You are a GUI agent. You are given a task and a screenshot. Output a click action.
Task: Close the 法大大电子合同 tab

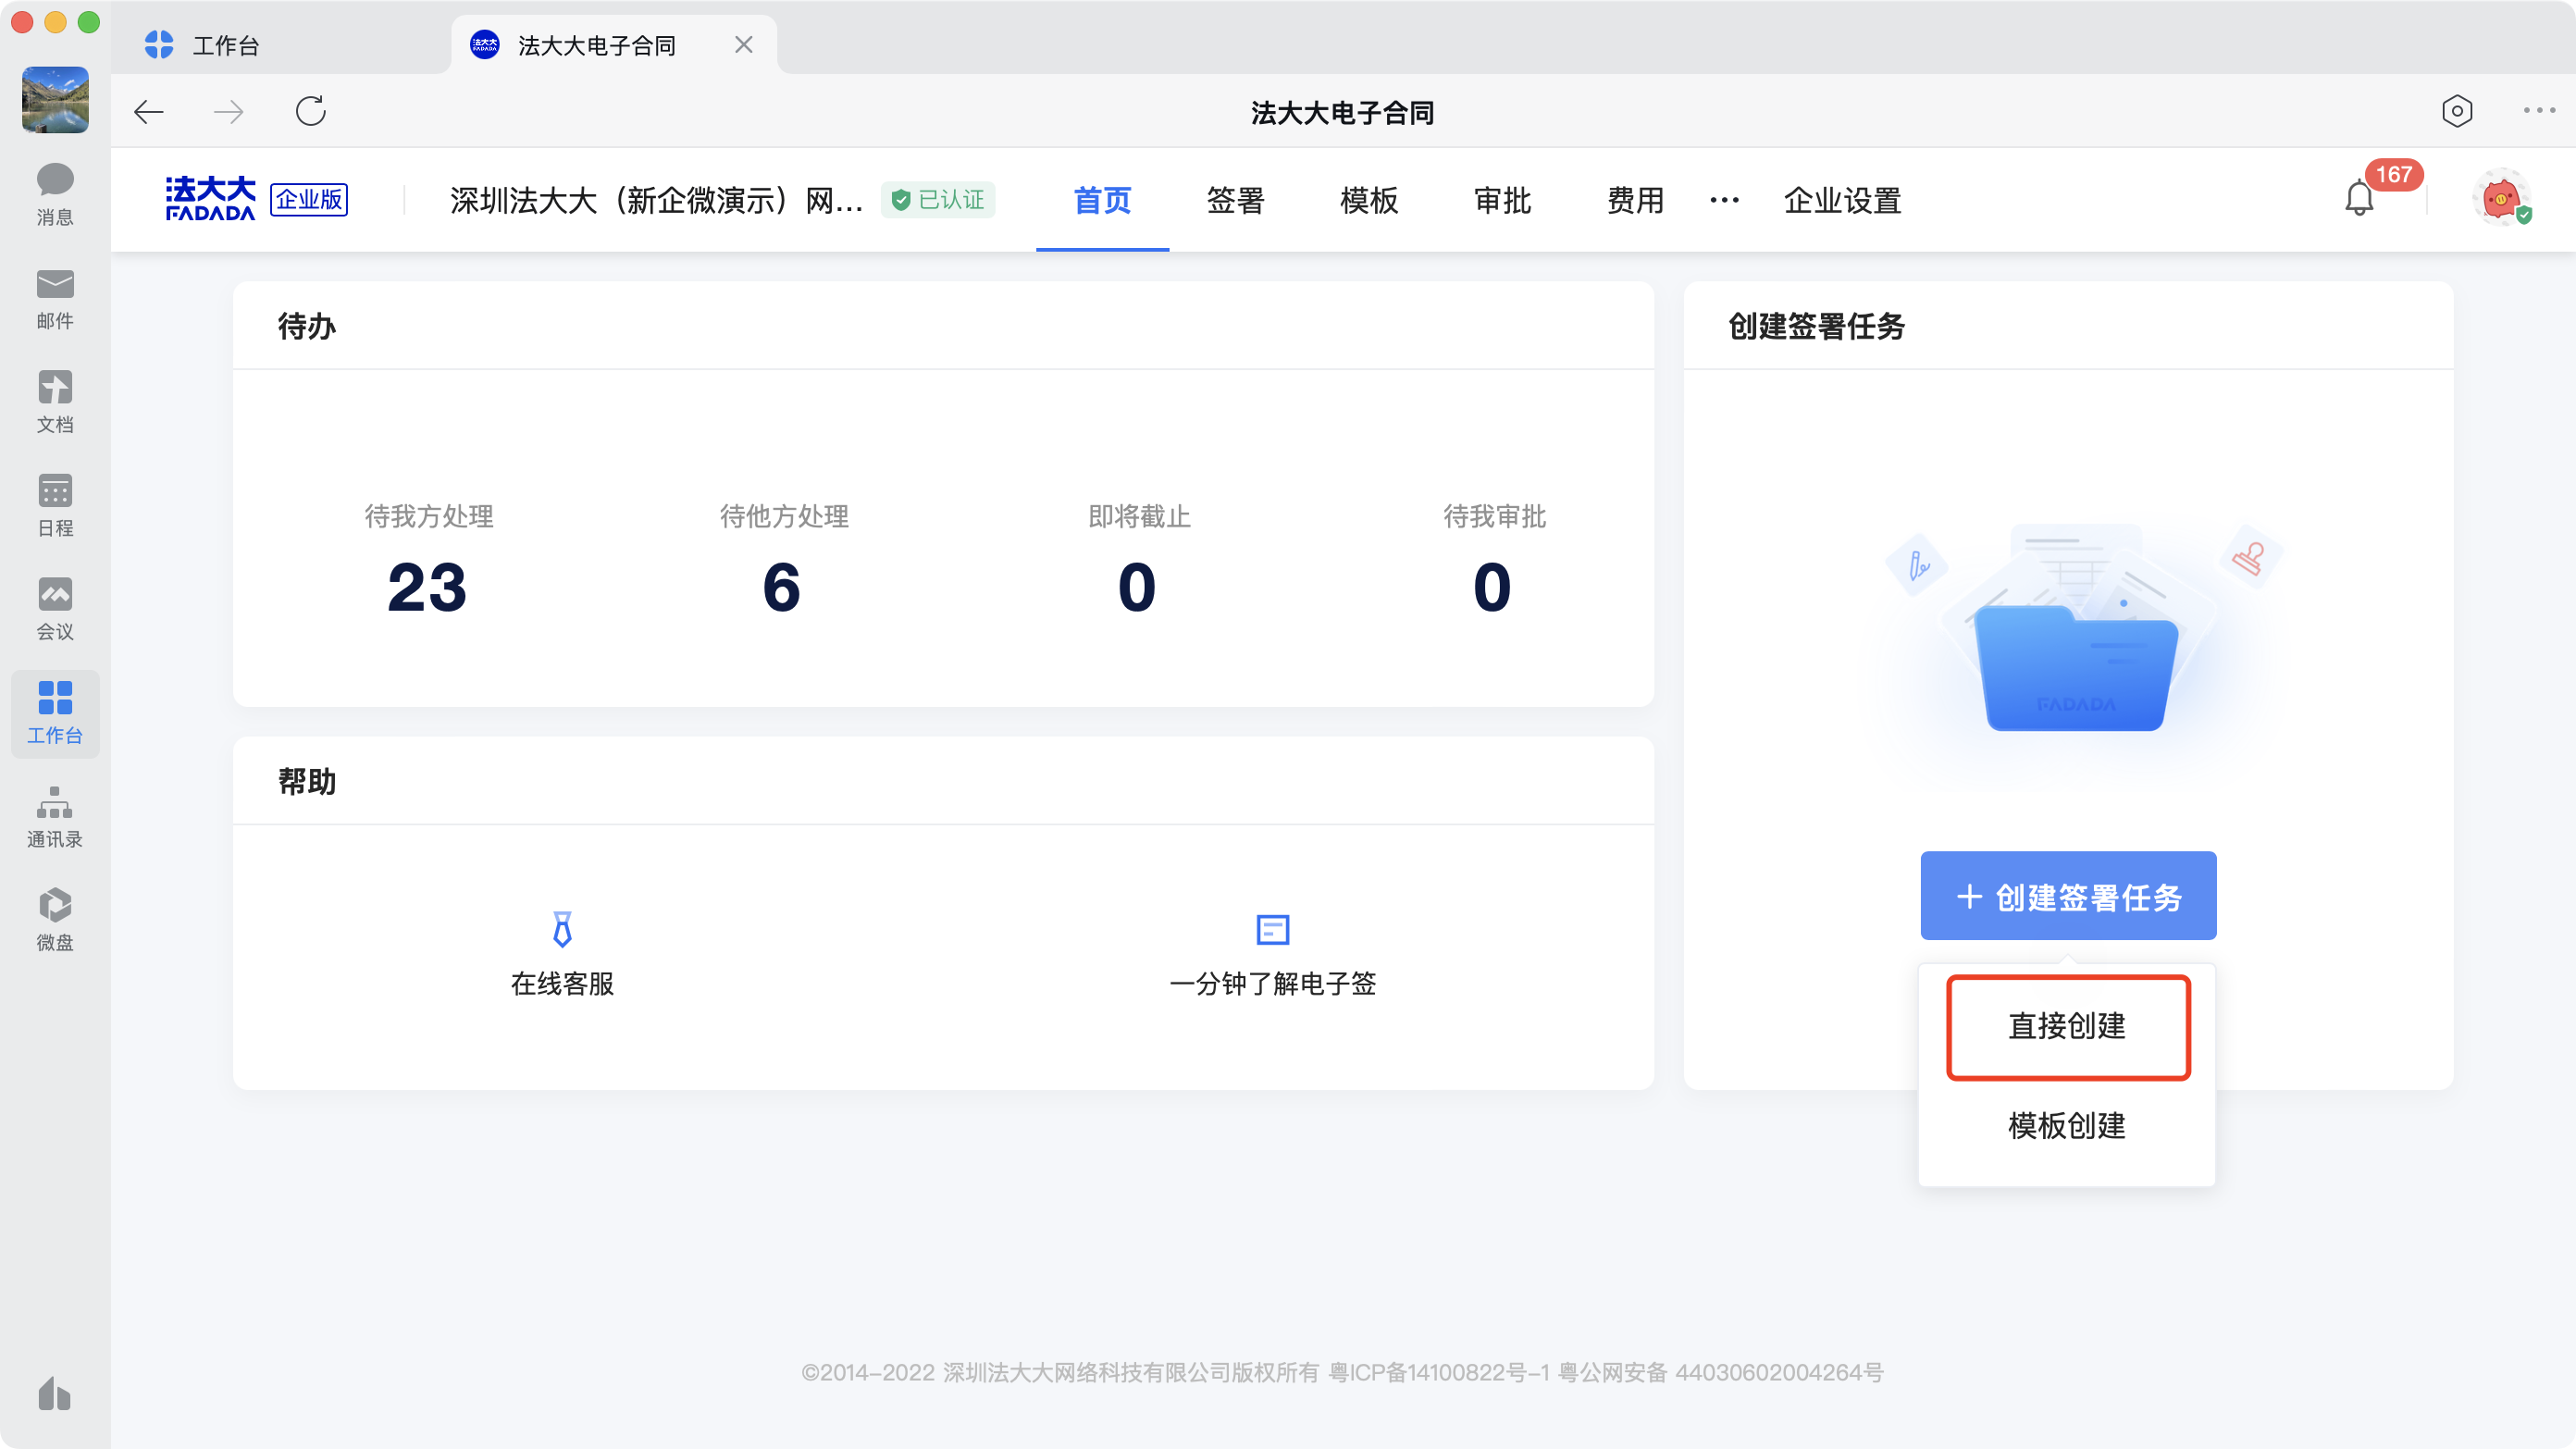[743, 45]
